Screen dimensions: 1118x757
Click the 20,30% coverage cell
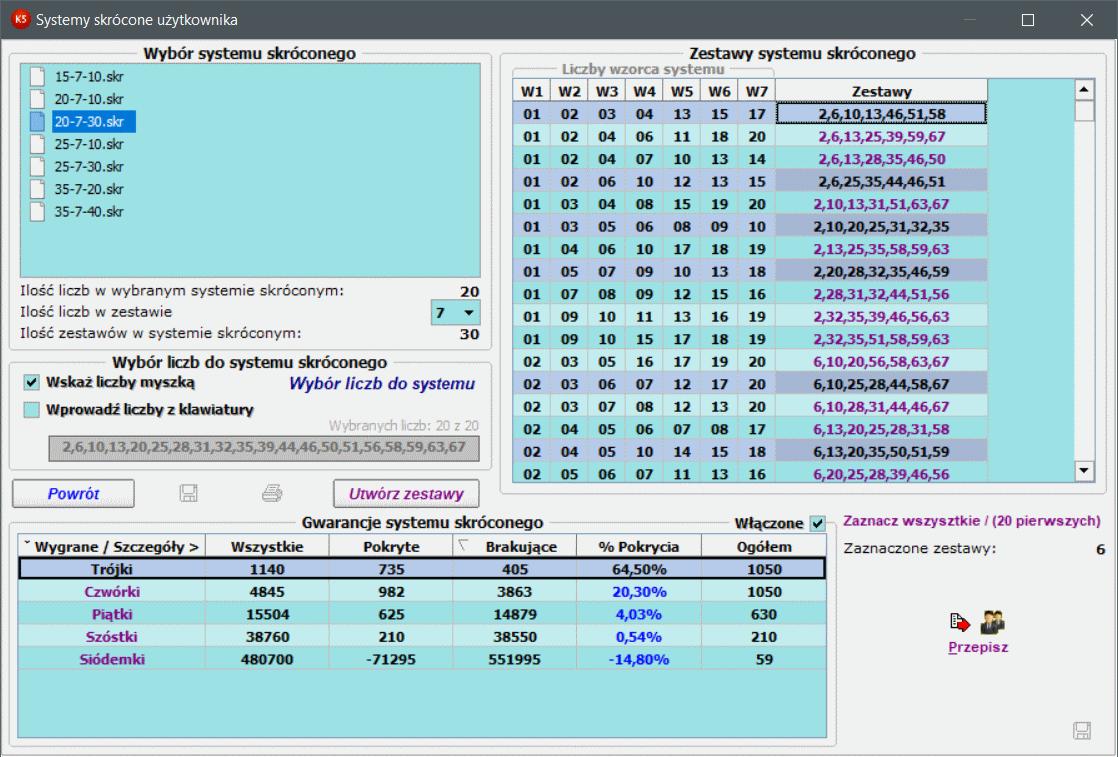(639, 592)
